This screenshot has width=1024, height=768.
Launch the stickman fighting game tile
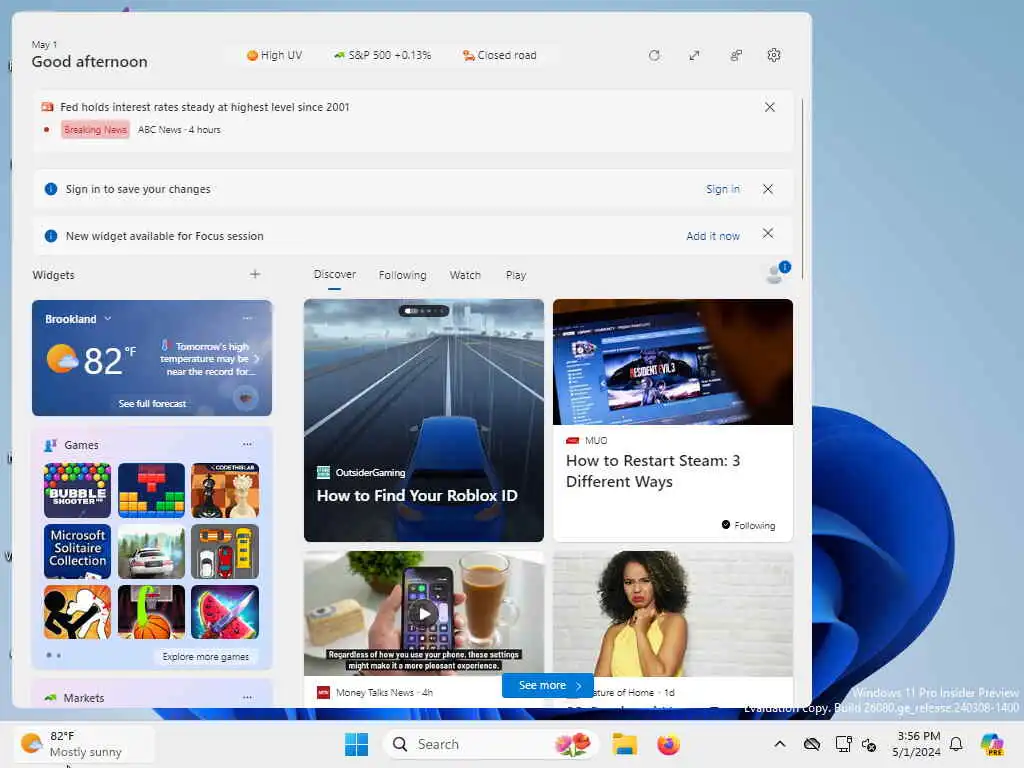(77, 612)
